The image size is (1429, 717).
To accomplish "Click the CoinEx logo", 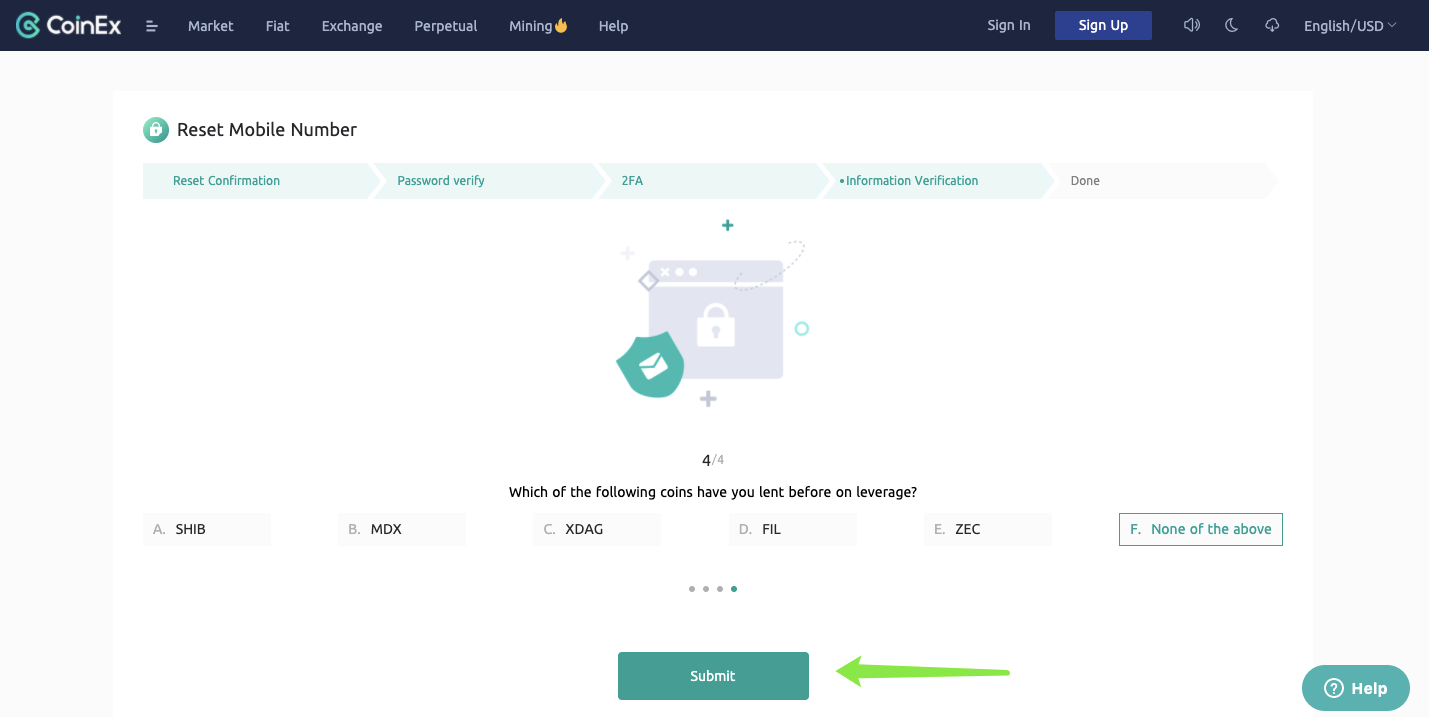I will coord(66,25).
